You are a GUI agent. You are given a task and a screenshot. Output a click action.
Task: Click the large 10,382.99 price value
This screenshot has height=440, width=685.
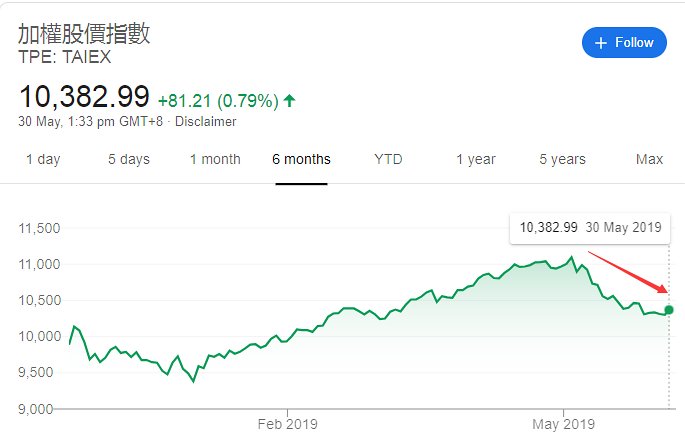click(x=84, y=97)
